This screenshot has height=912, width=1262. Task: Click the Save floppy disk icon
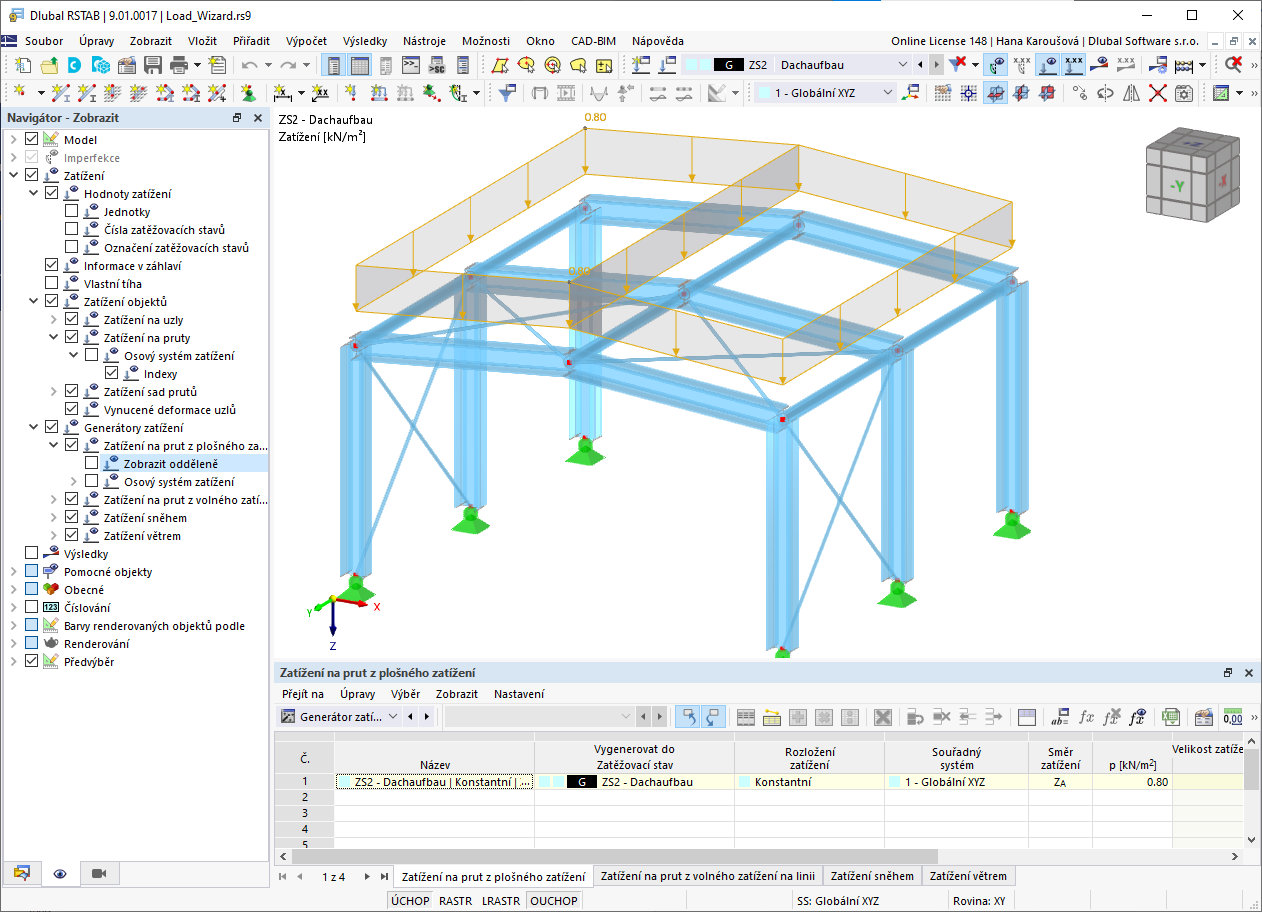pos(153,65)
